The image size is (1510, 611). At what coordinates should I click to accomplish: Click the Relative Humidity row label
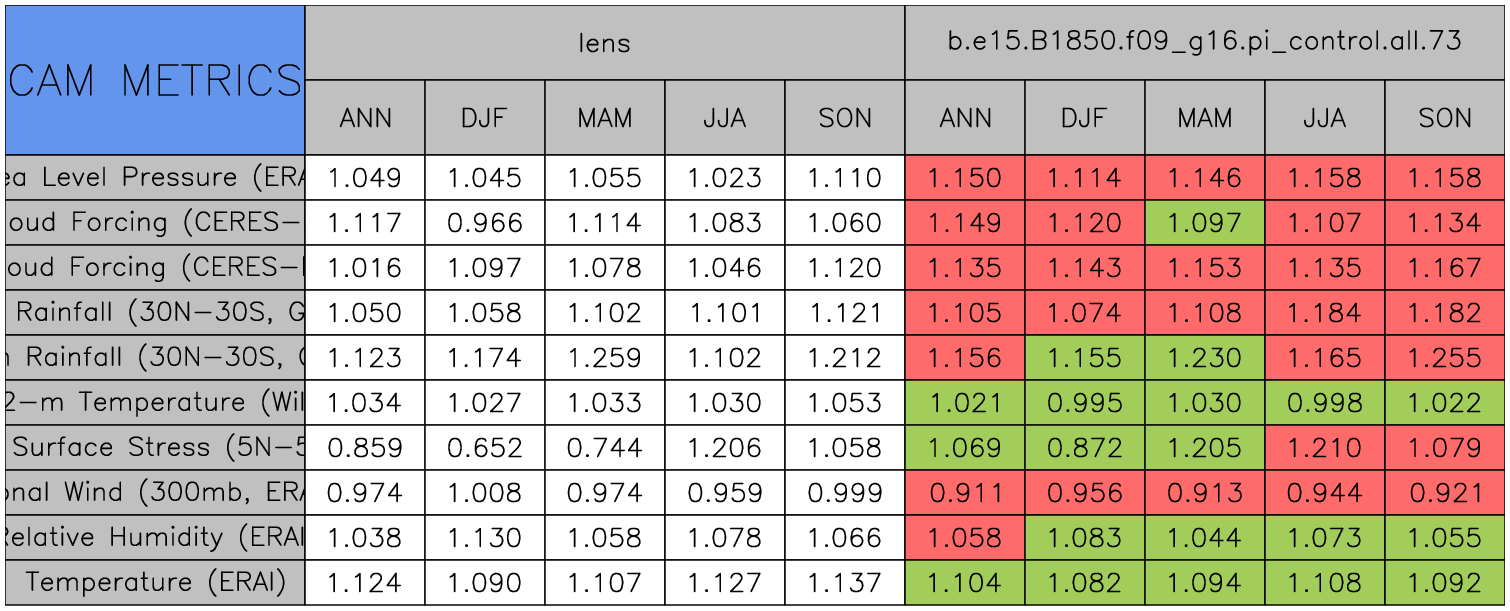point(154,537)
